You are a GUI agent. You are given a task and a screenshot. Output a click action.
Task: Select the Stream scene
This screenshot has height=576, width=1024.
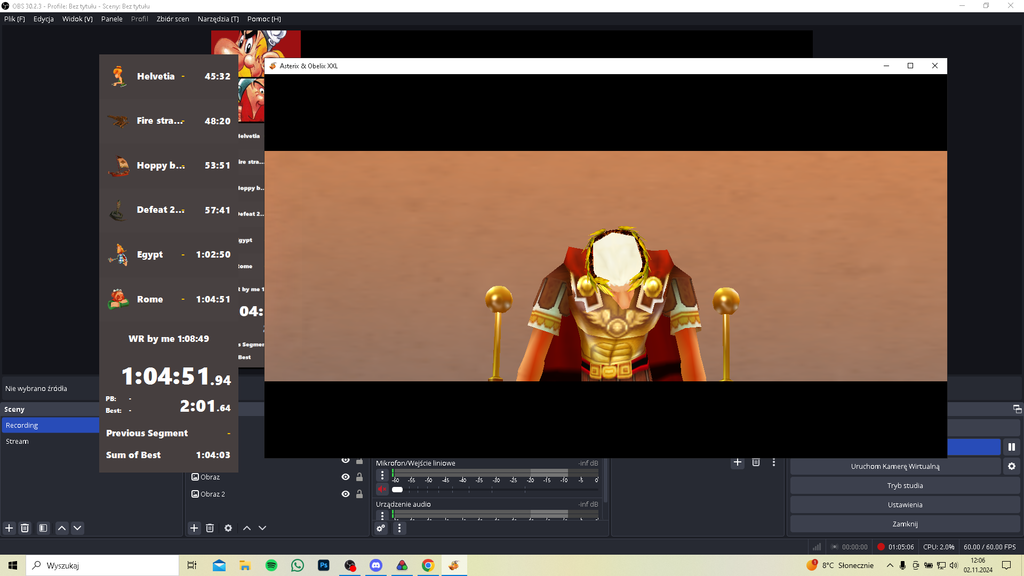click(x=50, y=441)
